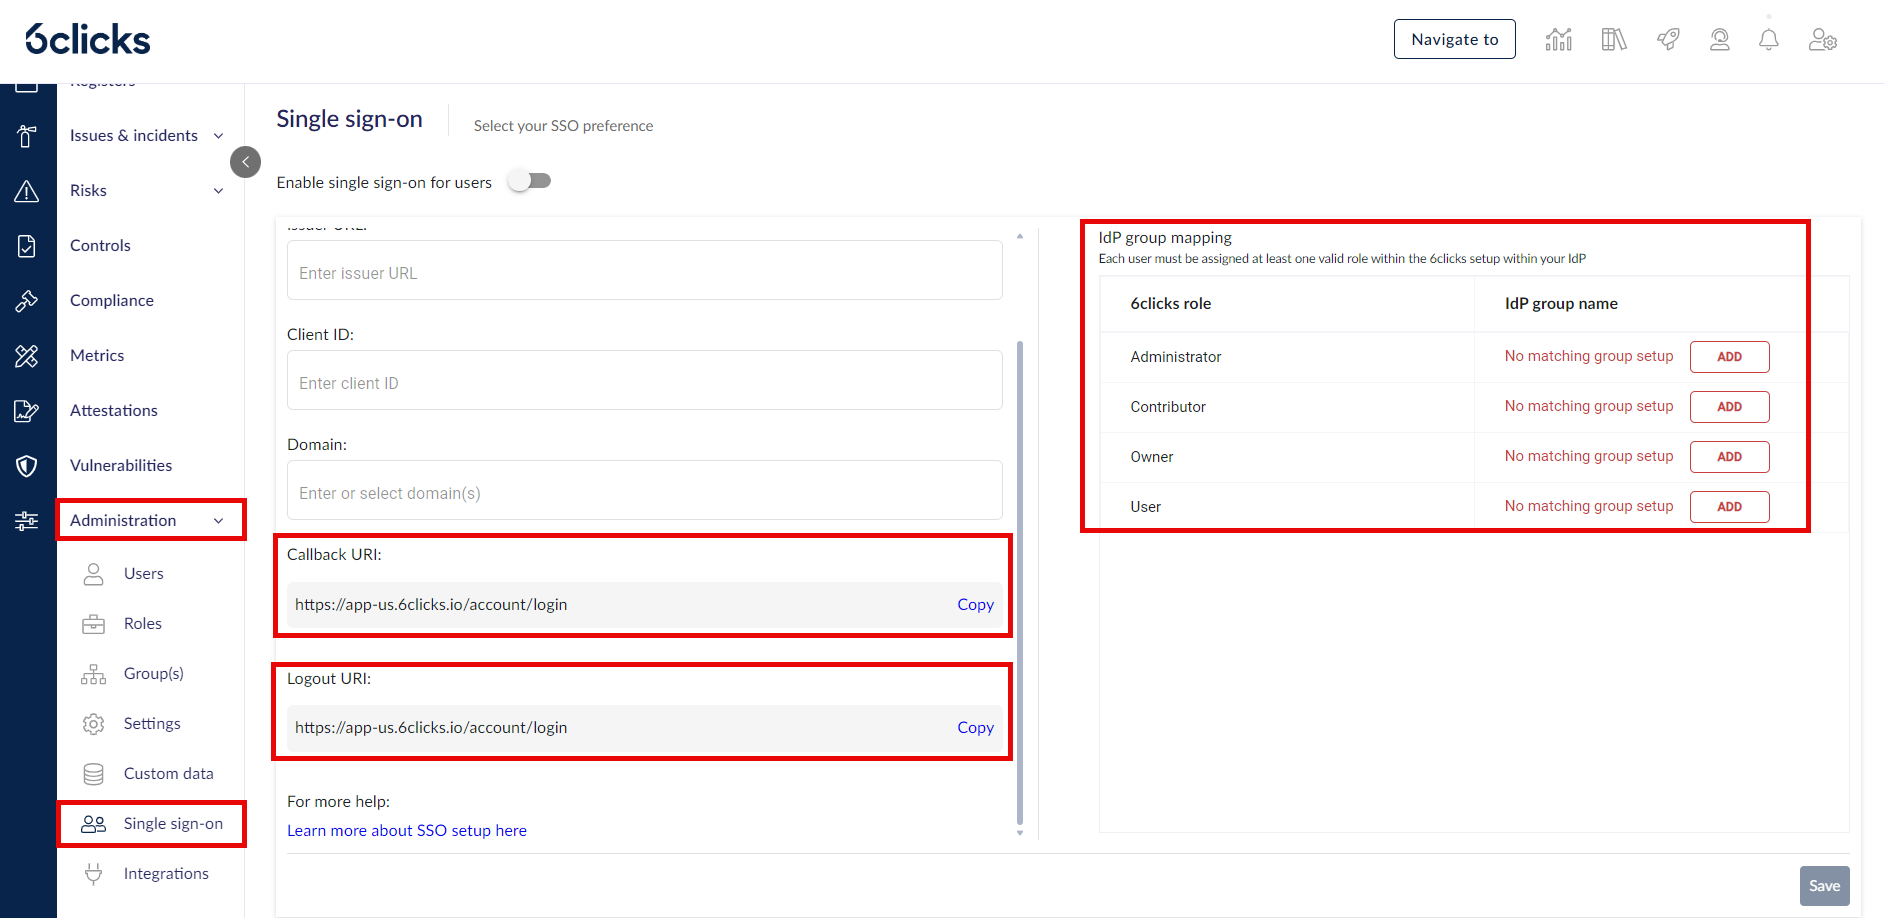The image size is (1884, 918).
Task: Add IdP group for Contributor role
Action: (x=1729, y=407)
